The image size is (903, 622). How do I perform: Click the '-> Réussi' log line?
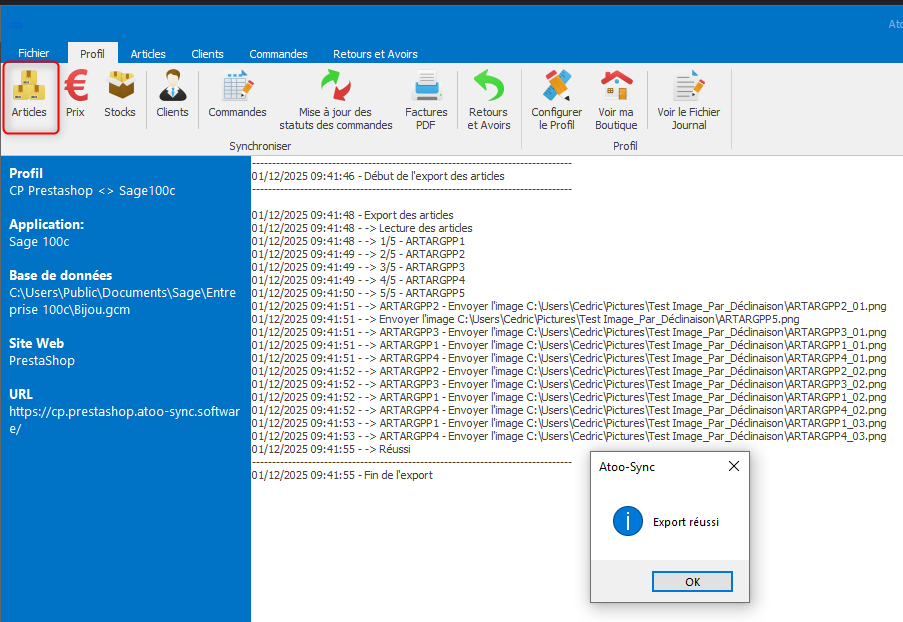[331, 449]
